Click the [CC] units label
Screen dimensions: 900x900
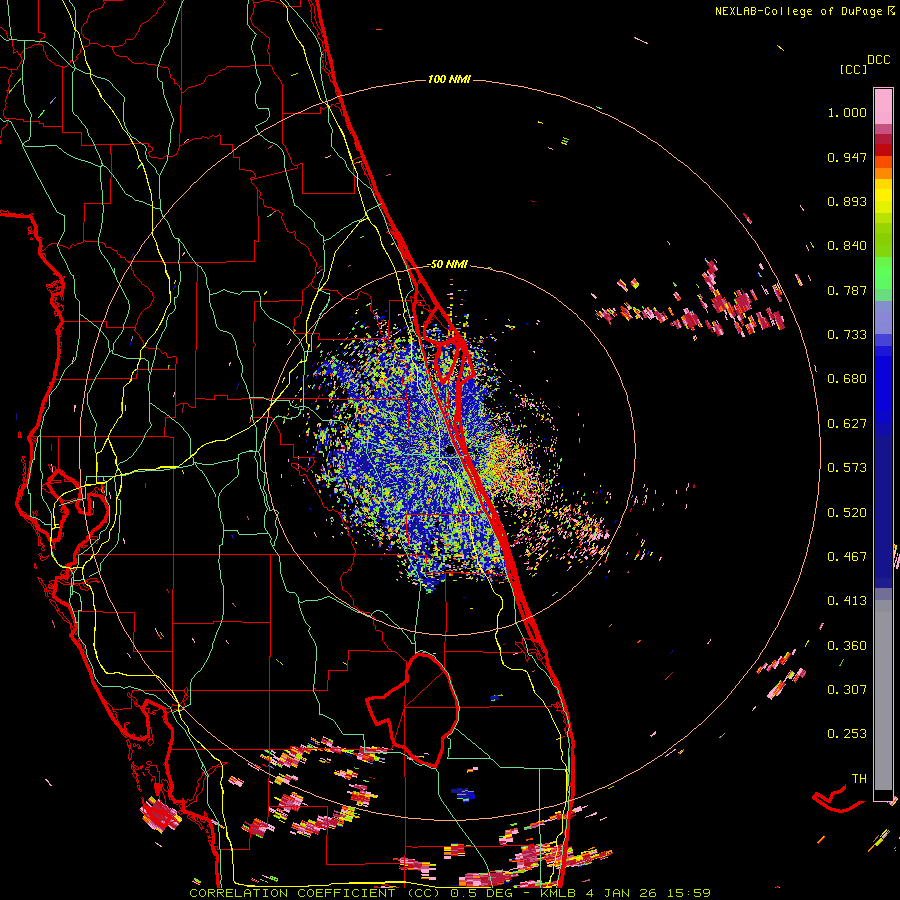tap(853, 69)
